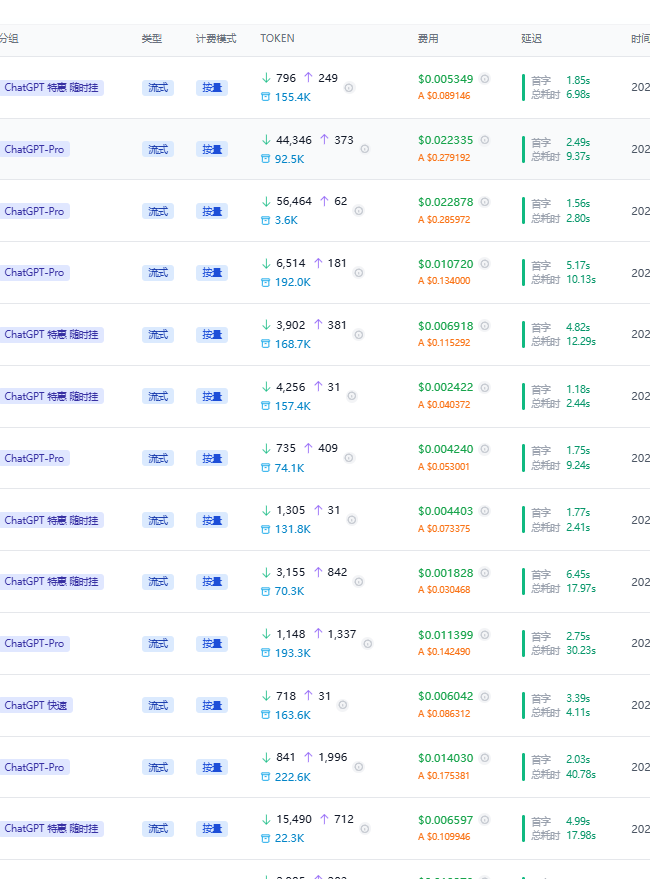The width and height of the screenshot is (650, 879).
Task: Click the info icon beside tokens 4,256 / 31
Action: click(352, 396)
